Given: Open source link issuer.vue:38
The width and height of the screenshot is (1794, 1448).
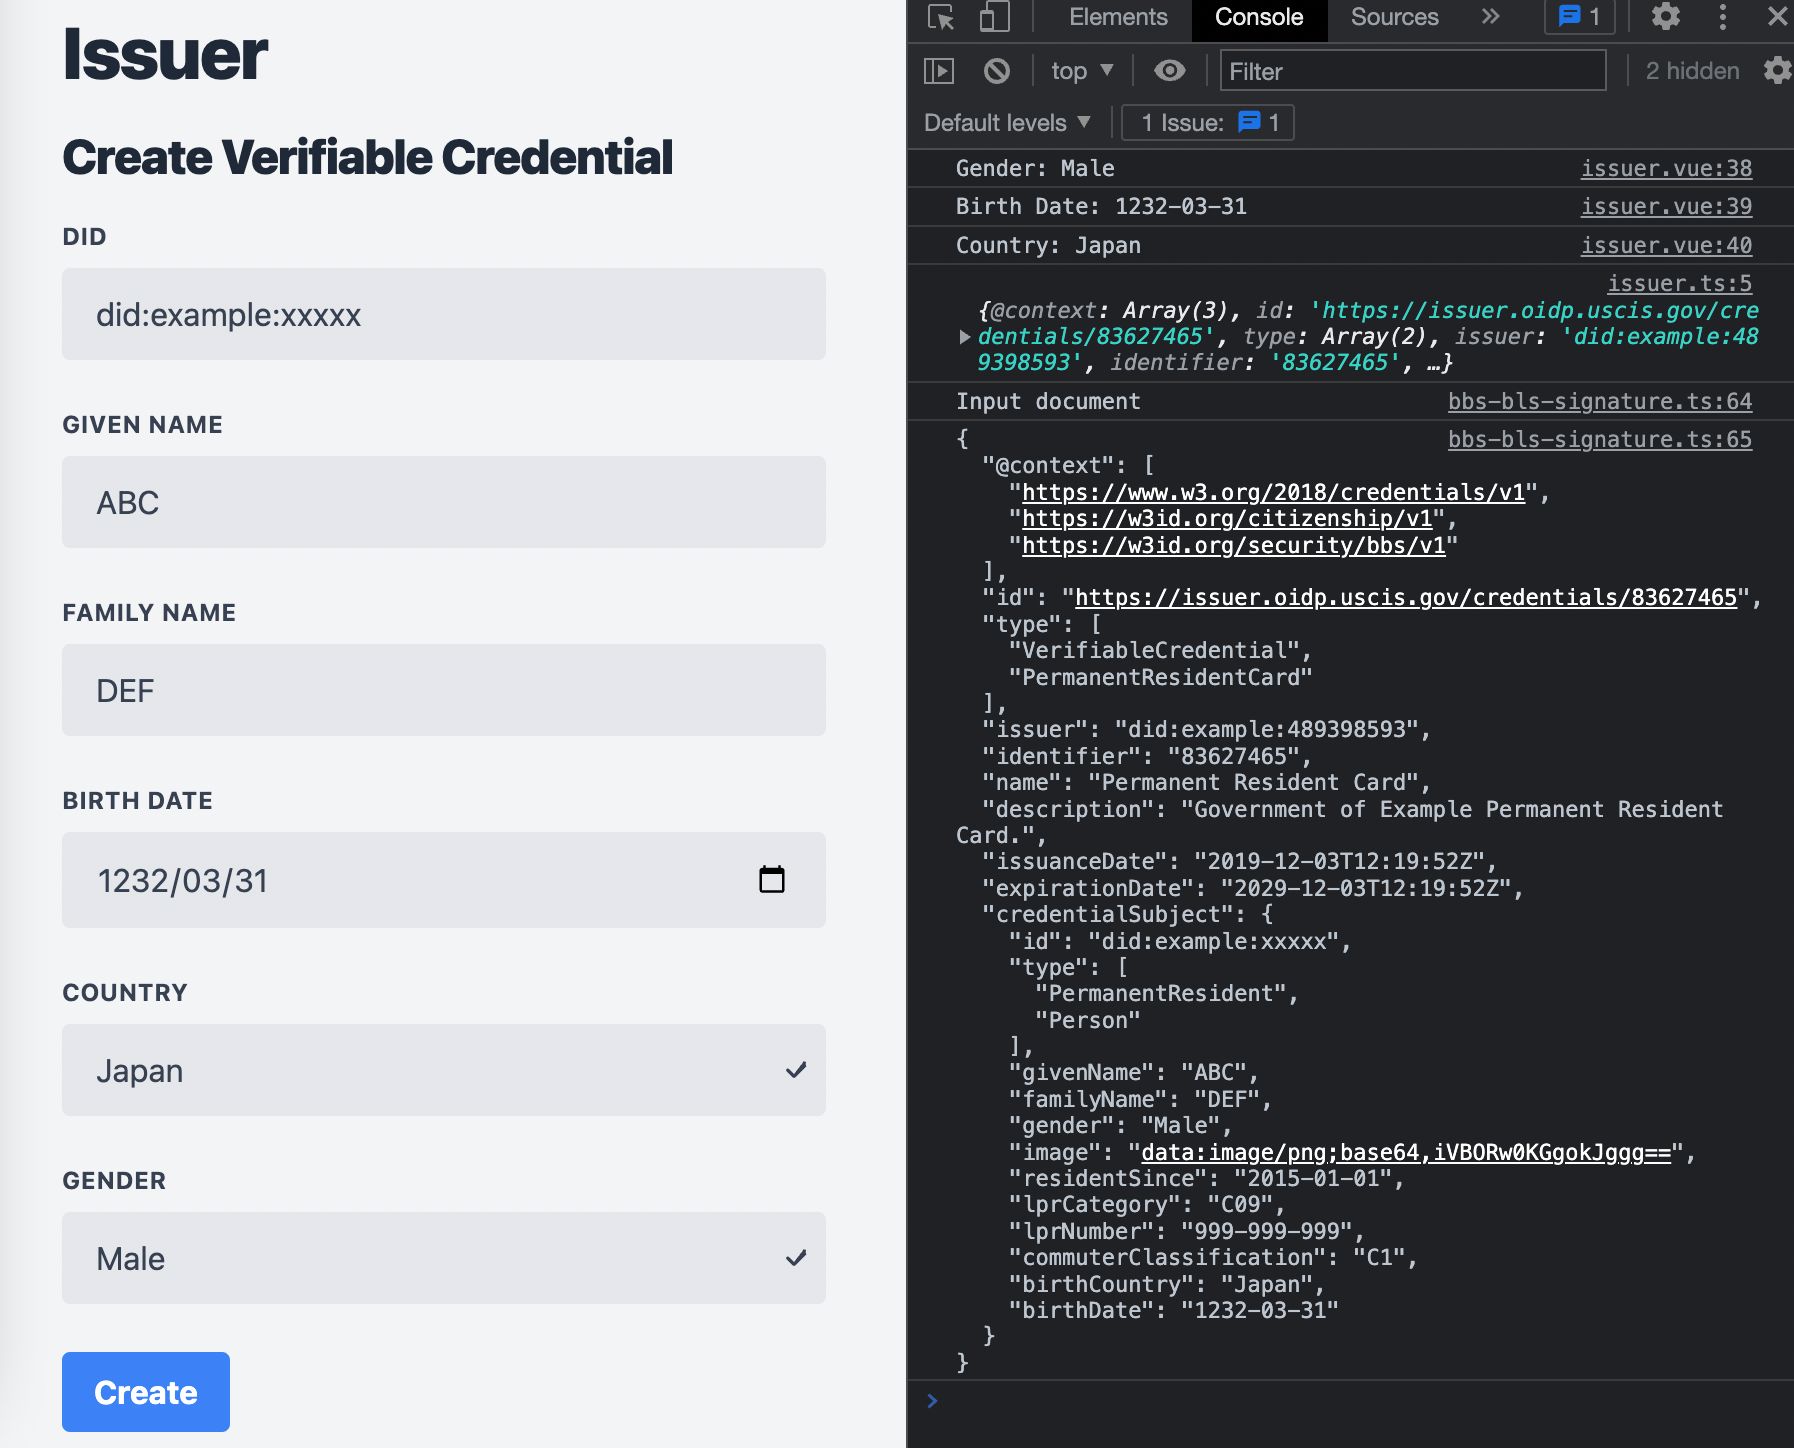Looking at the screenshot, I should 1666,168.
